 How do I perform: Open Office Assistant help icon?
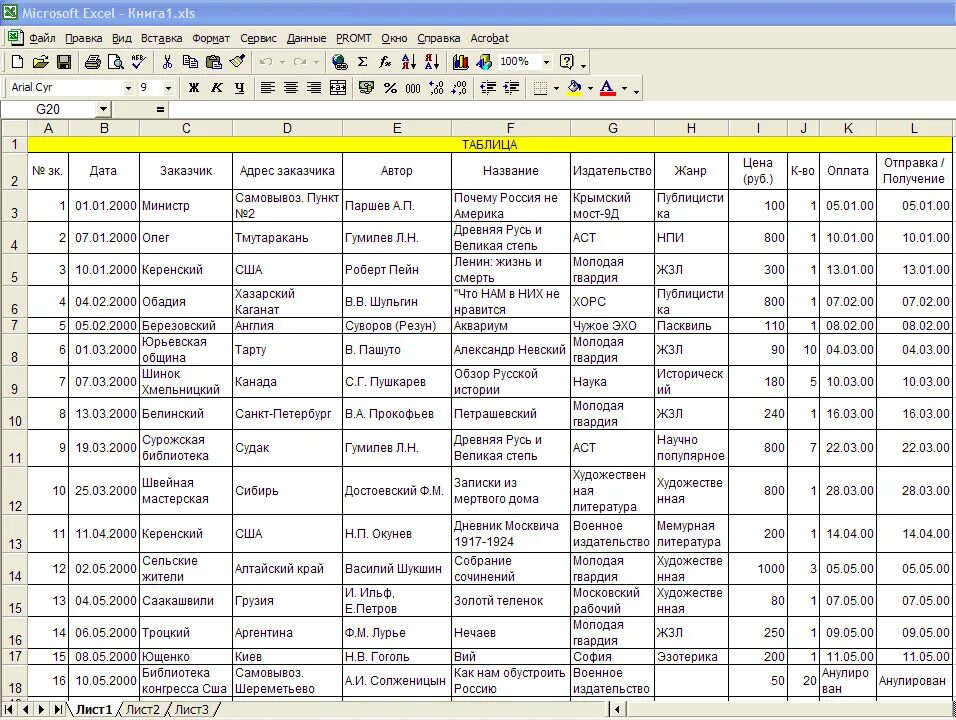[x=566, y=62]
